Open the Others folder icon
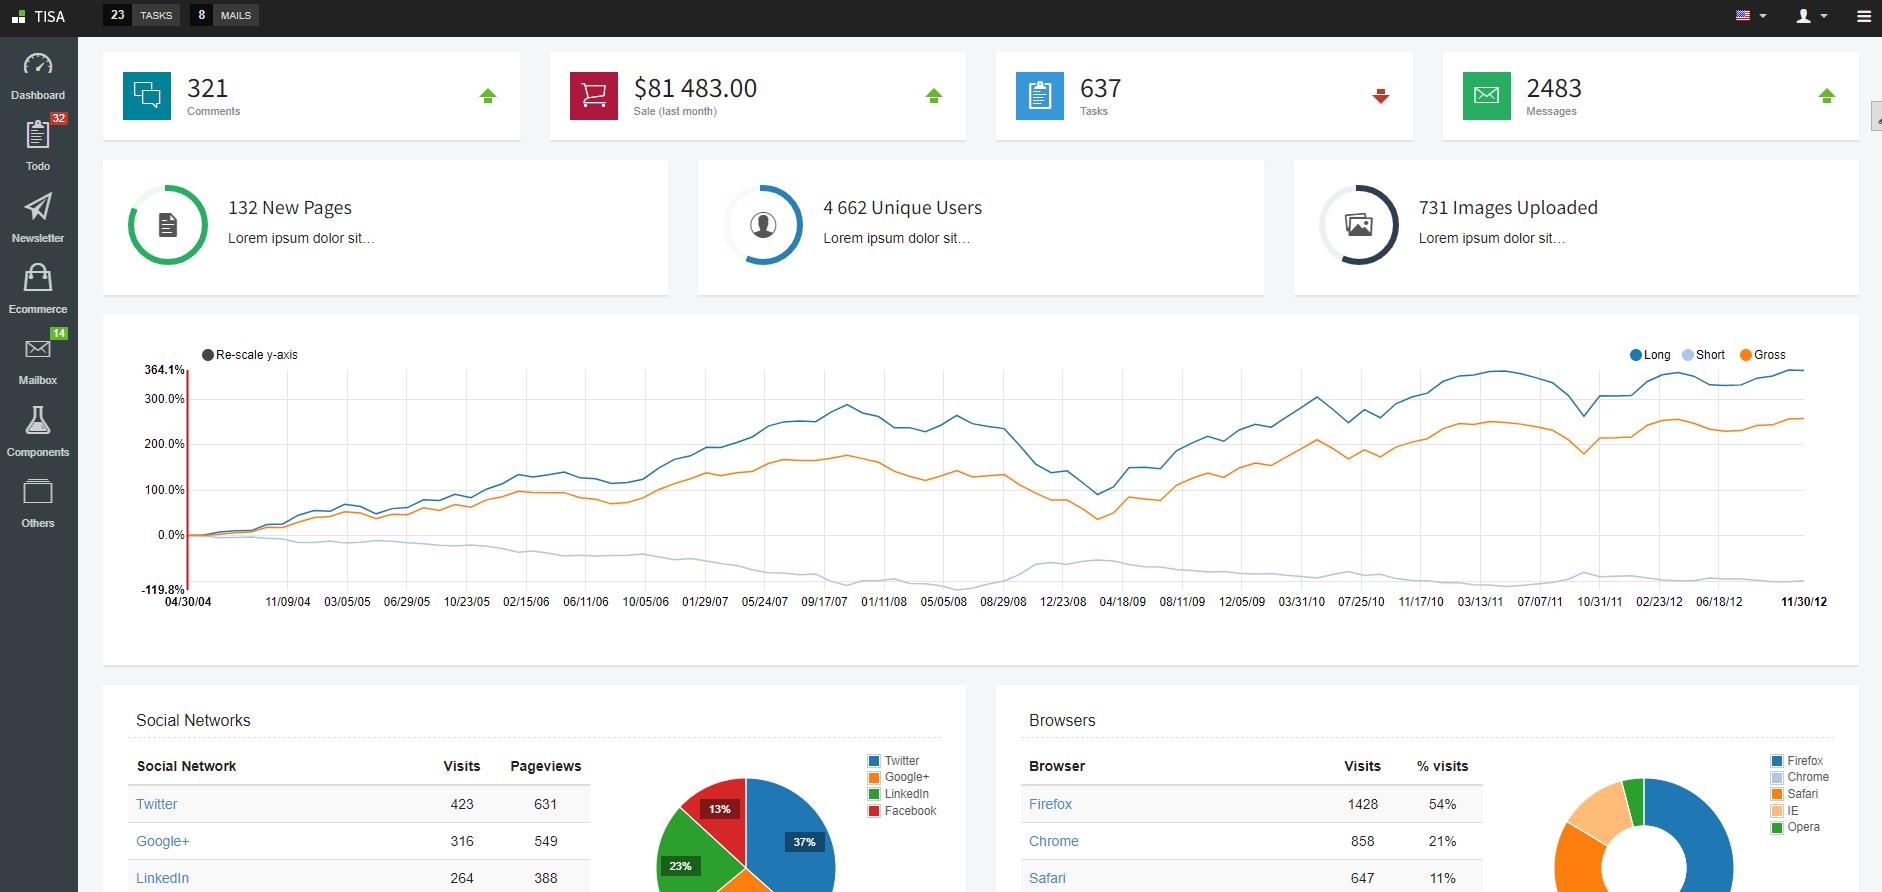Image resolution: width=1882 pixels, height=892 pixels. point(38,491)
